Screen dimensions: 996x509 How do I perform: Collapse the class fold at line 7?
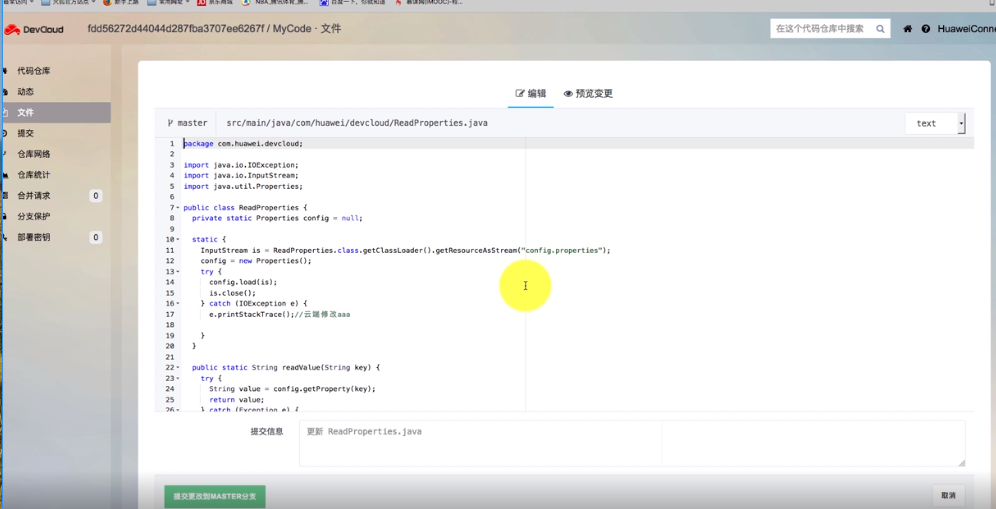178,208
